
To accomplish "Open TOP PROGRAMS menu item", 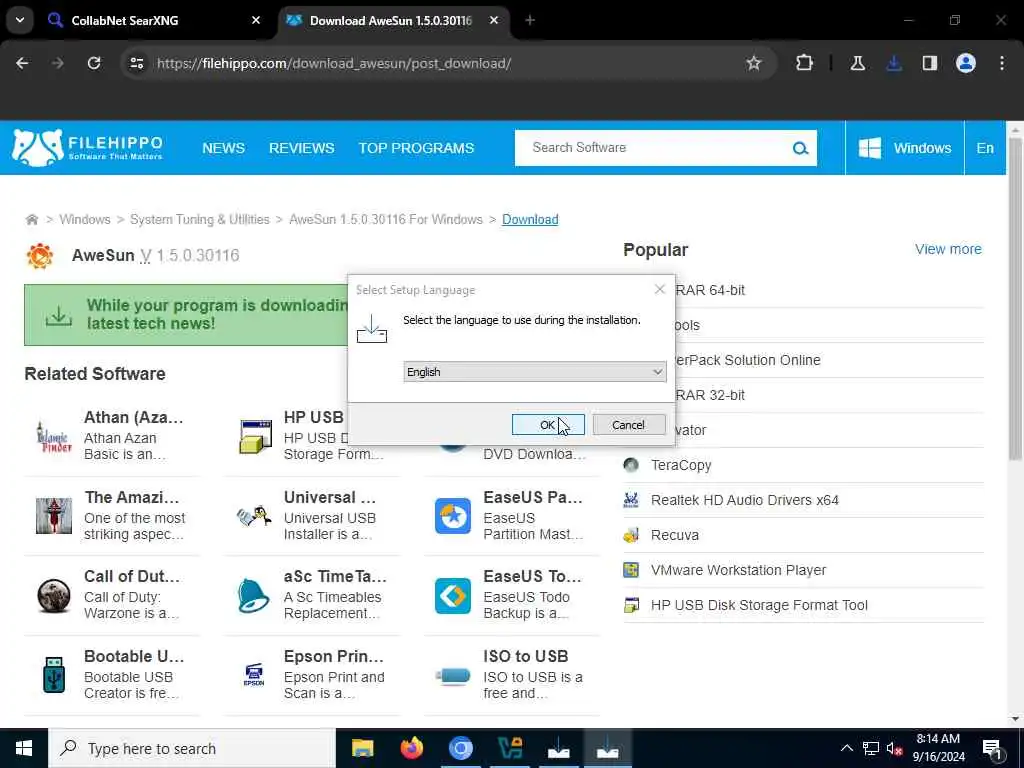I will tap(416, 148).
